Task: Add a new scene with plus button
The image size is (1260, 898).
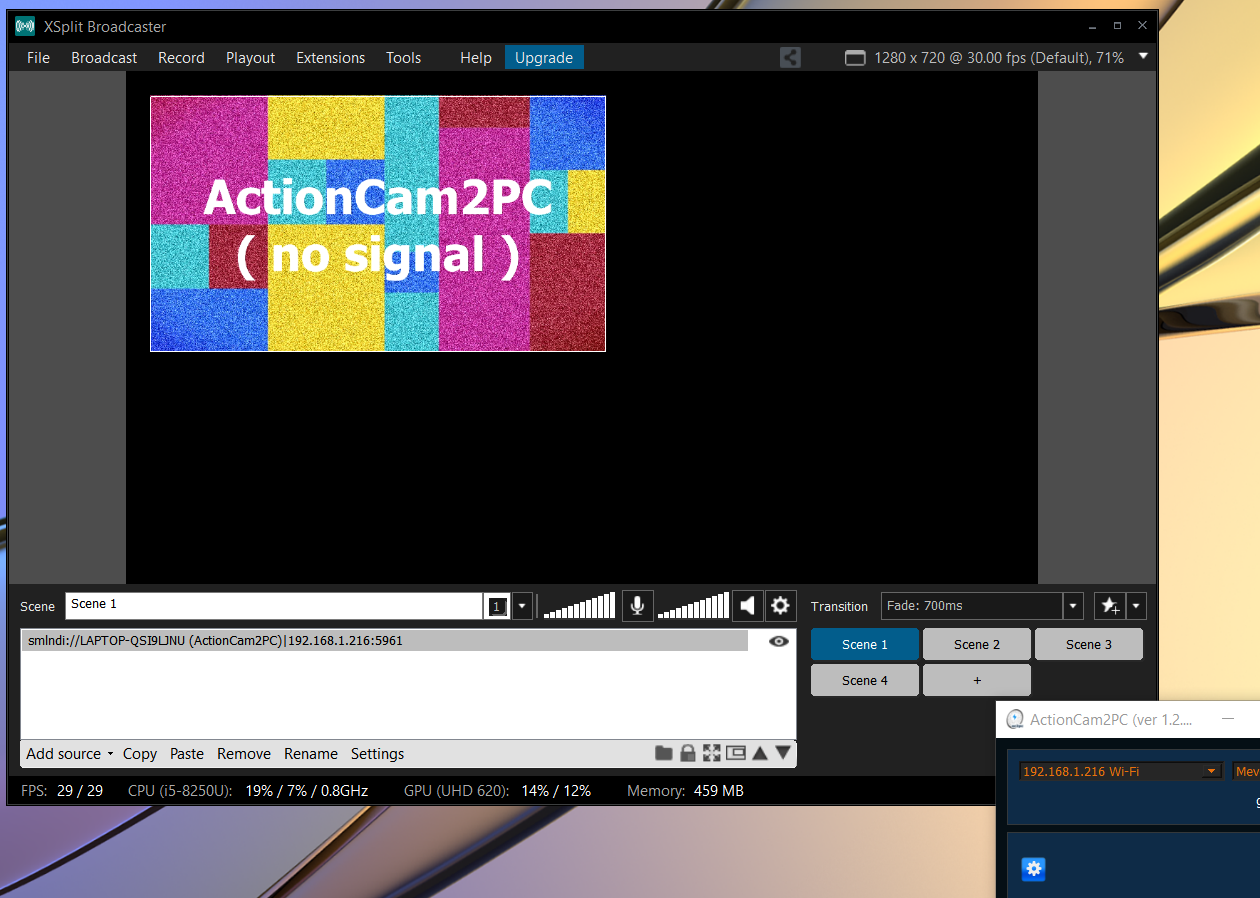Action: pyautogui.click(x=977, y=680)
